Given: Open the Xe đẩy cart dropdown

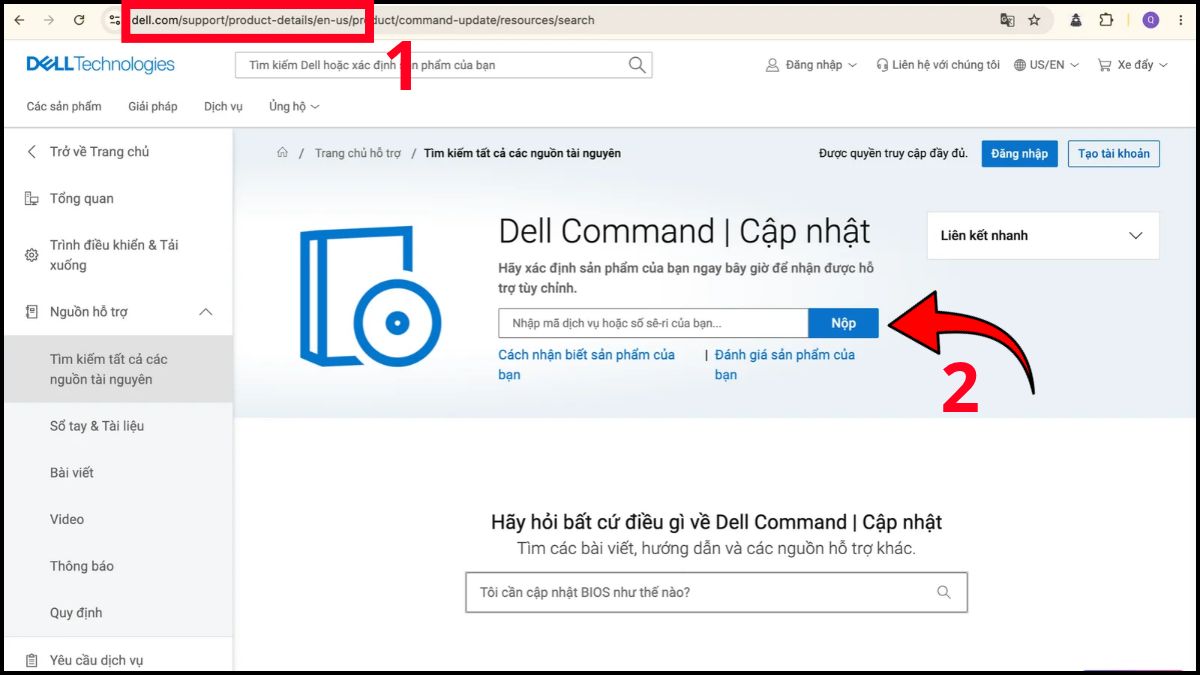Looking at the screenshot, I should point(1132,65).
